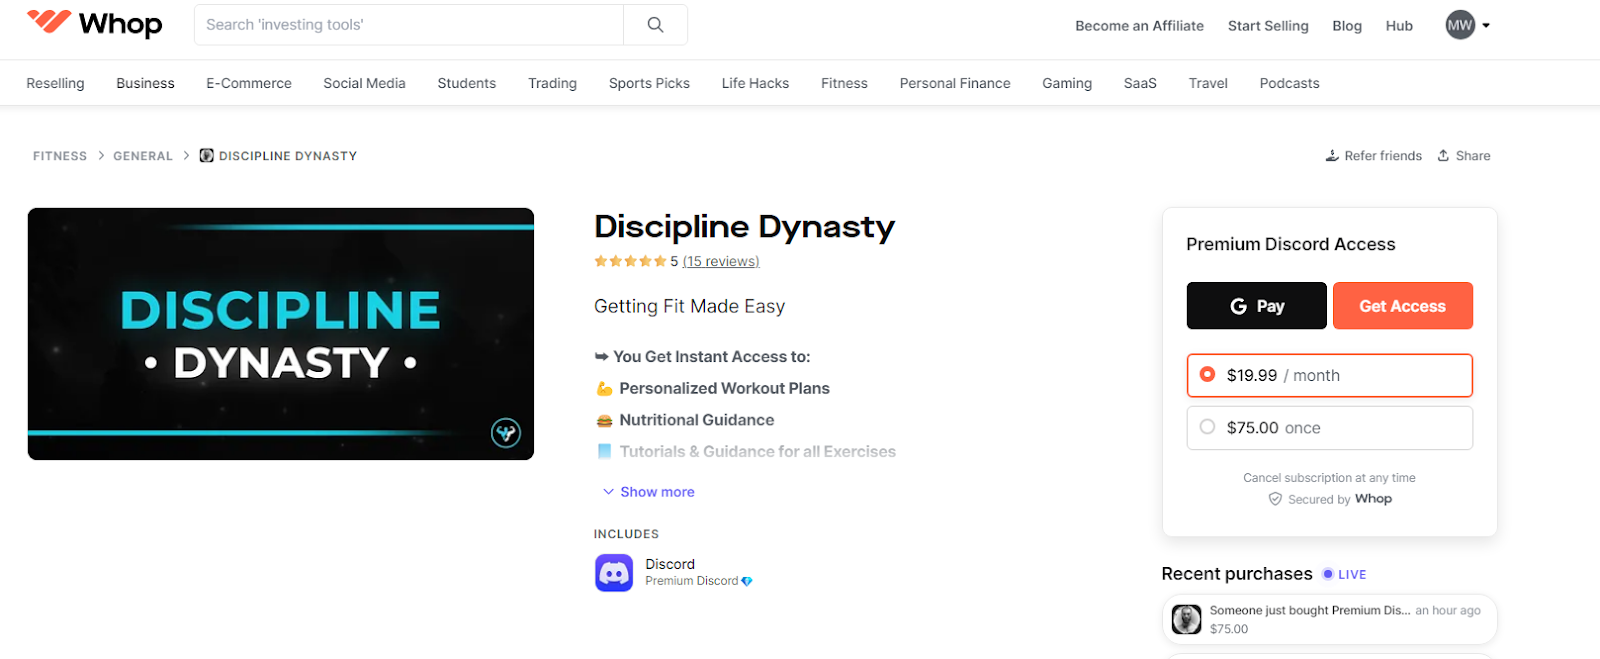Screen dimensions: 1600x659
Task: Select the Gaming category
Action: (1067, 83)
